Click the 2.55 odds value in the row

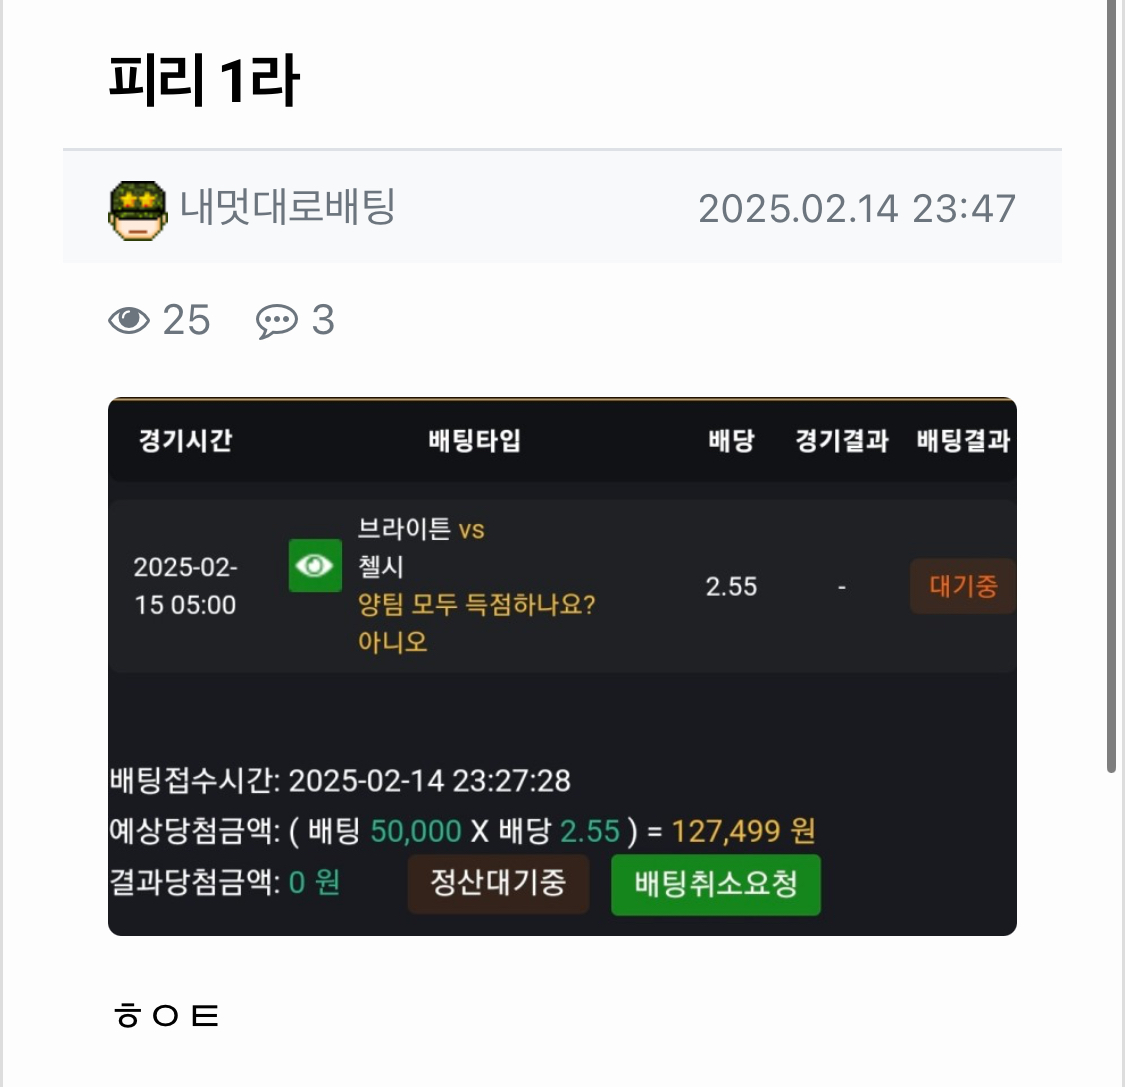731,586
